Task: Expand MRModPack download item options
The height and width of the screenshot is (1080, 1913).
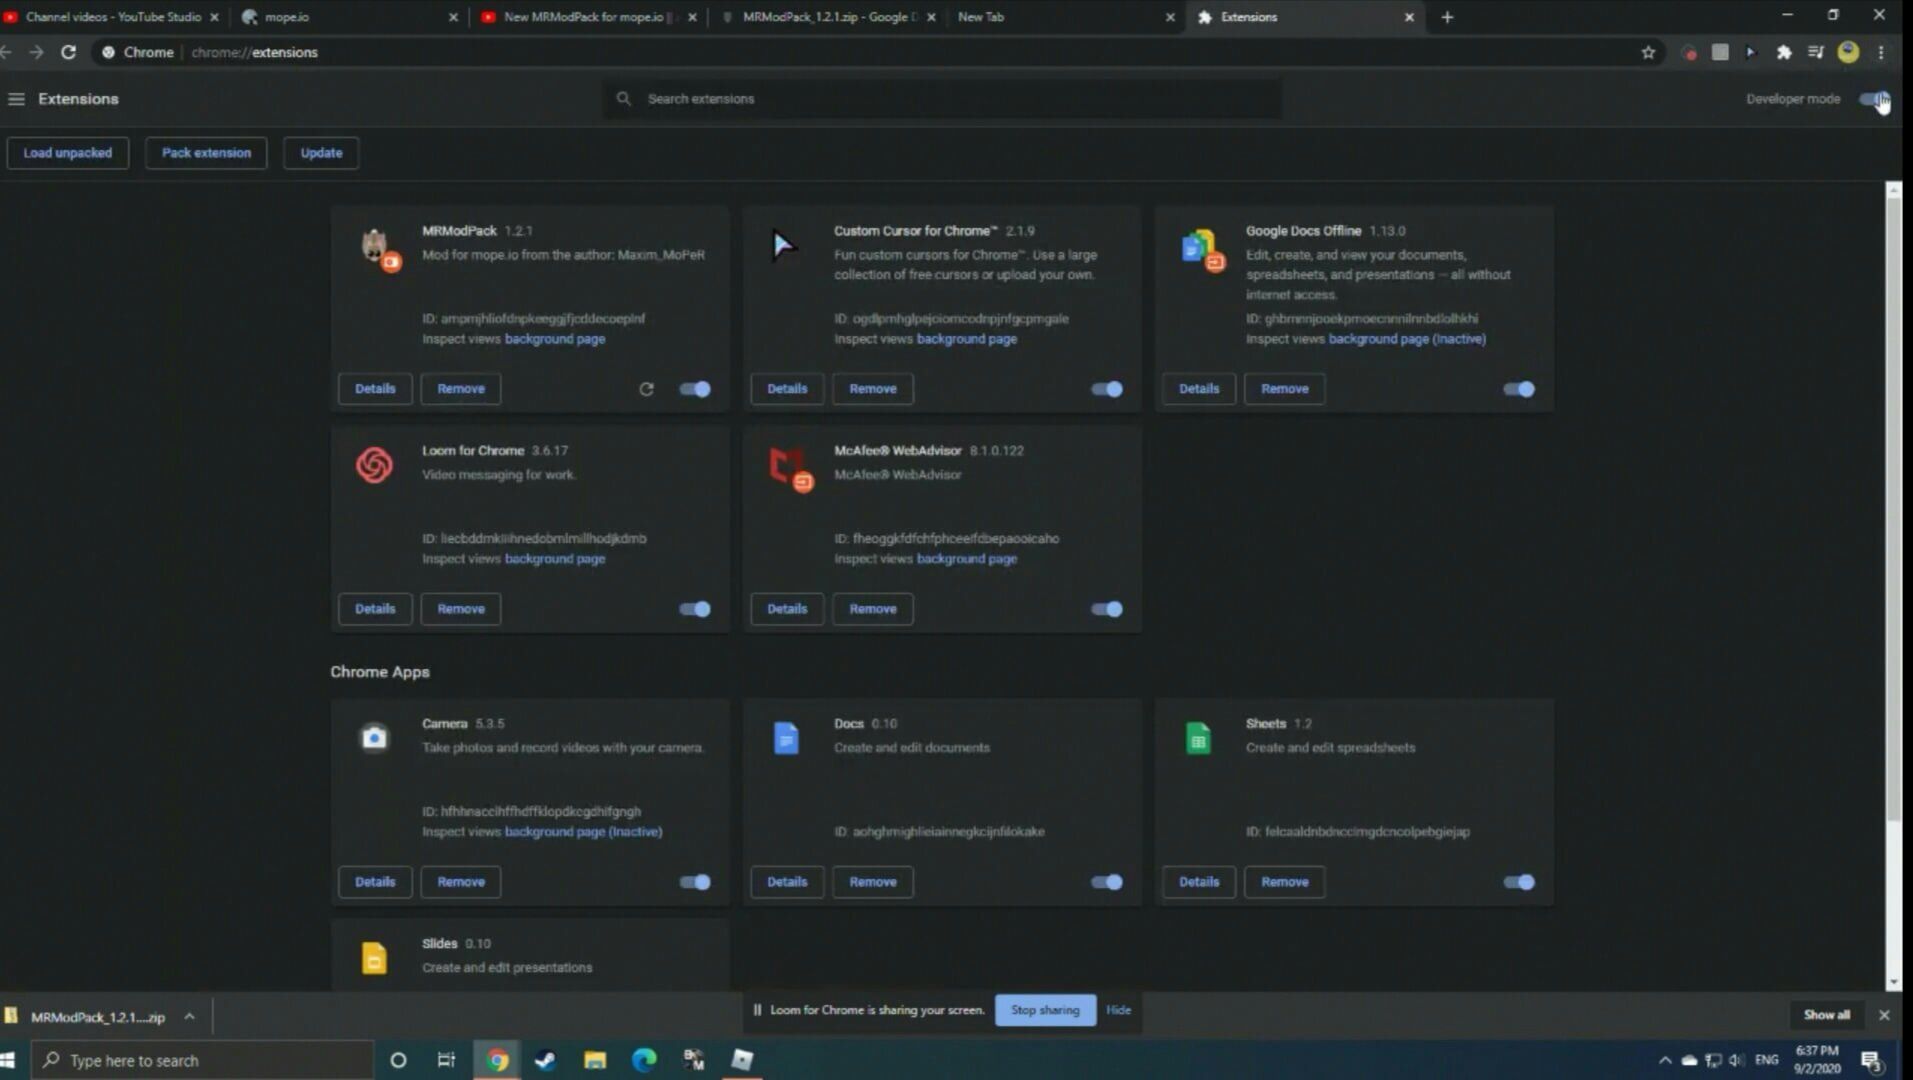Action: point(189,1017)
